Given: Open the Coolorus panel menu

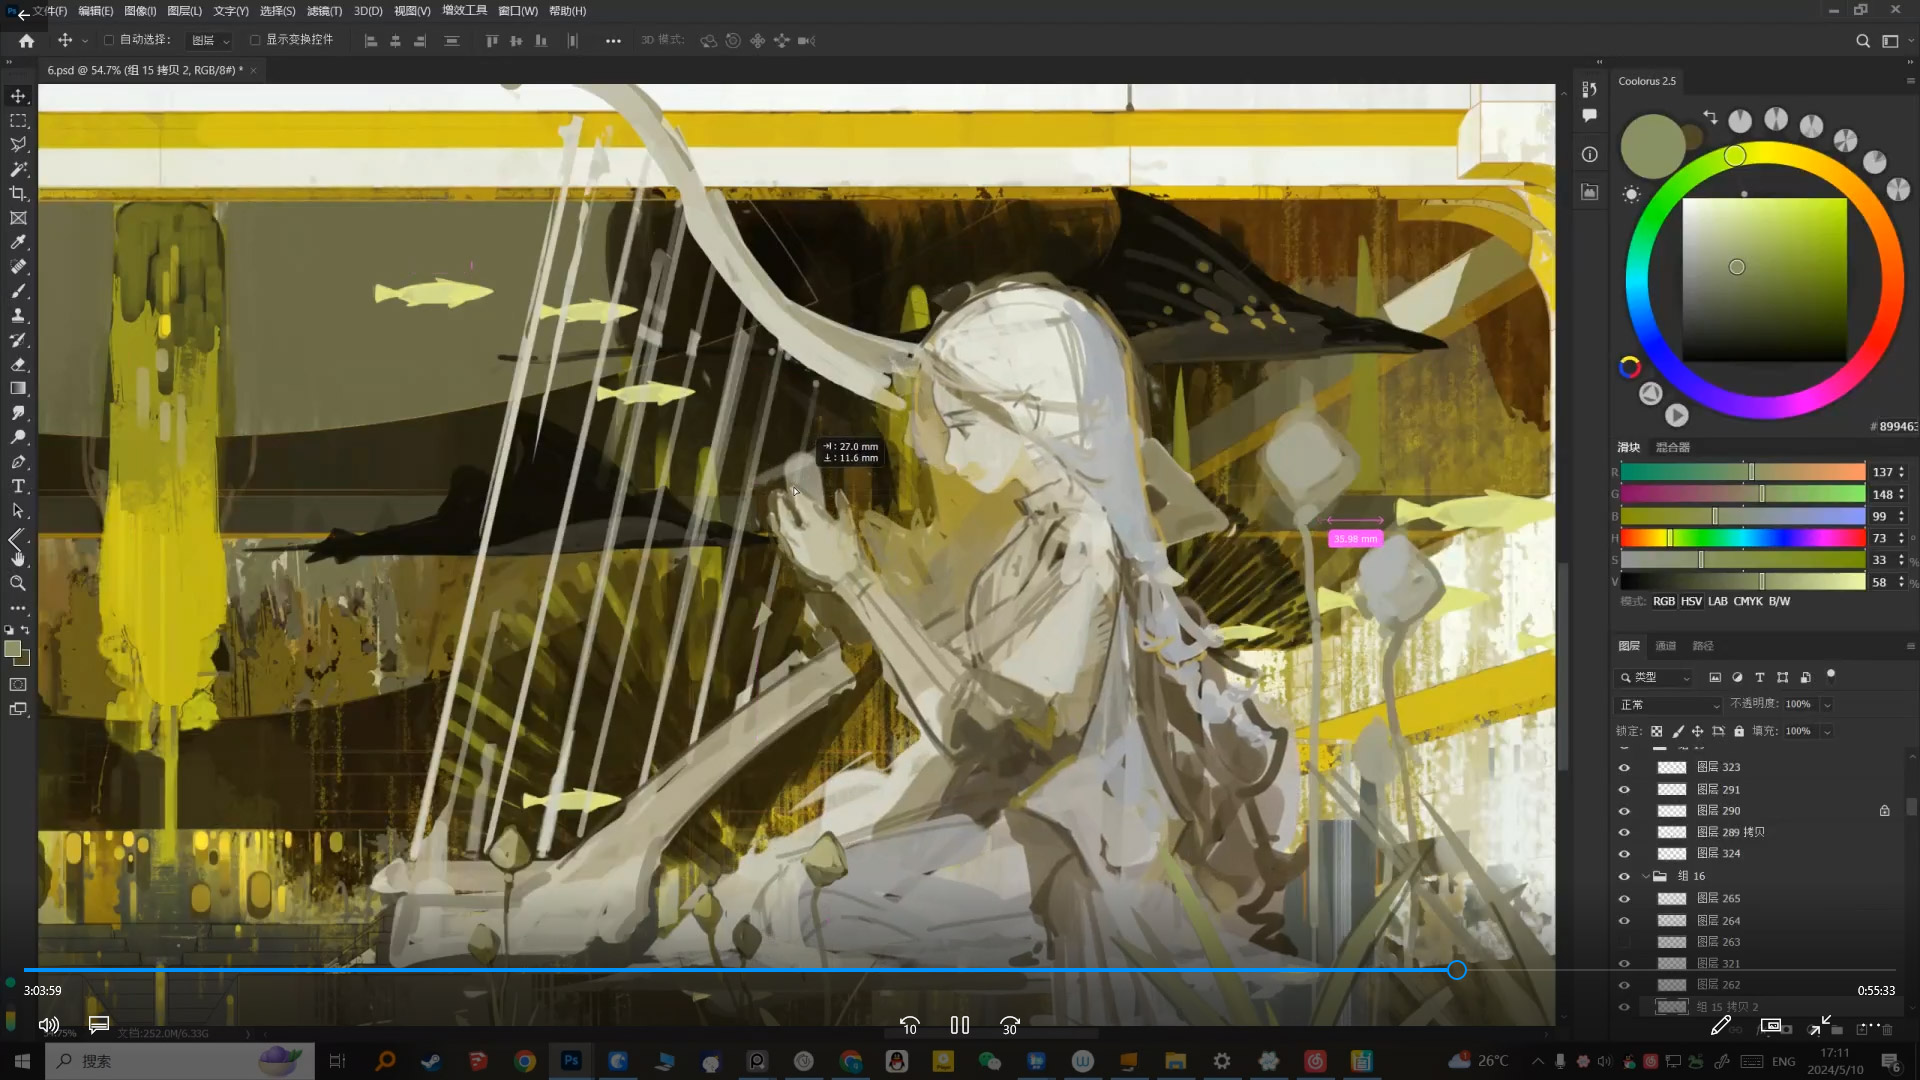Looking at the screenshot, I should (1910, 81).
